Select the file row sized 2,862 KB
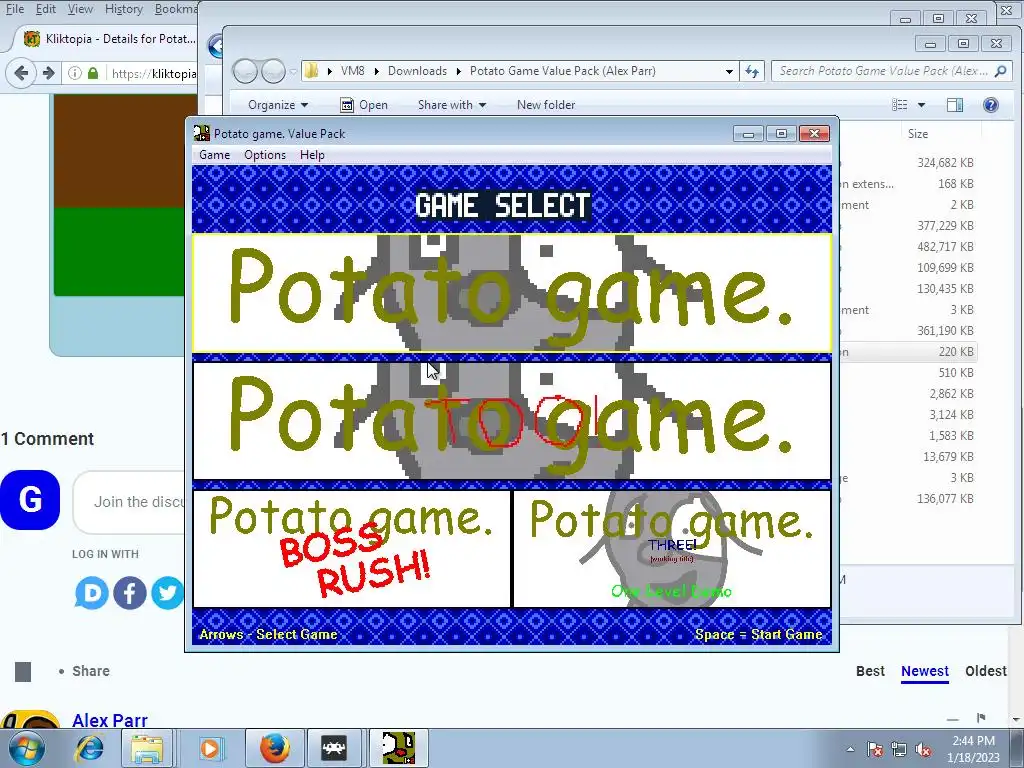Screen dimensions: 1024x768 [x=908, y=393]
